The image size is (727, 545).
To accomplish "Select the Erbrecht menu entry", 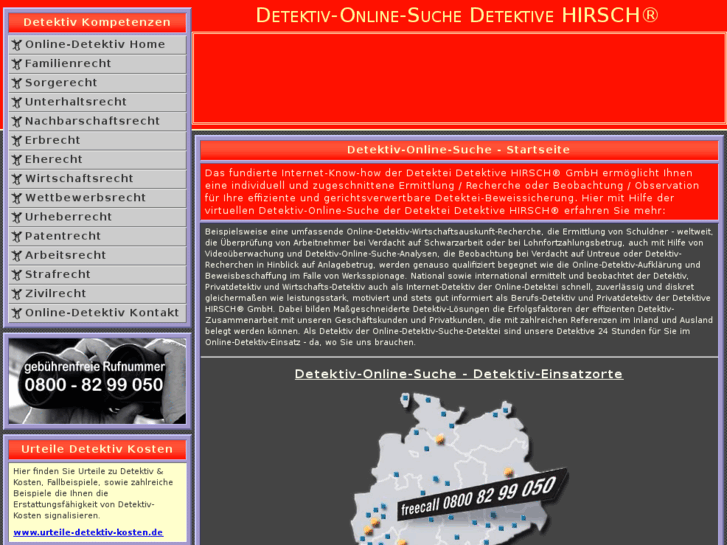I will pos(97,140).
